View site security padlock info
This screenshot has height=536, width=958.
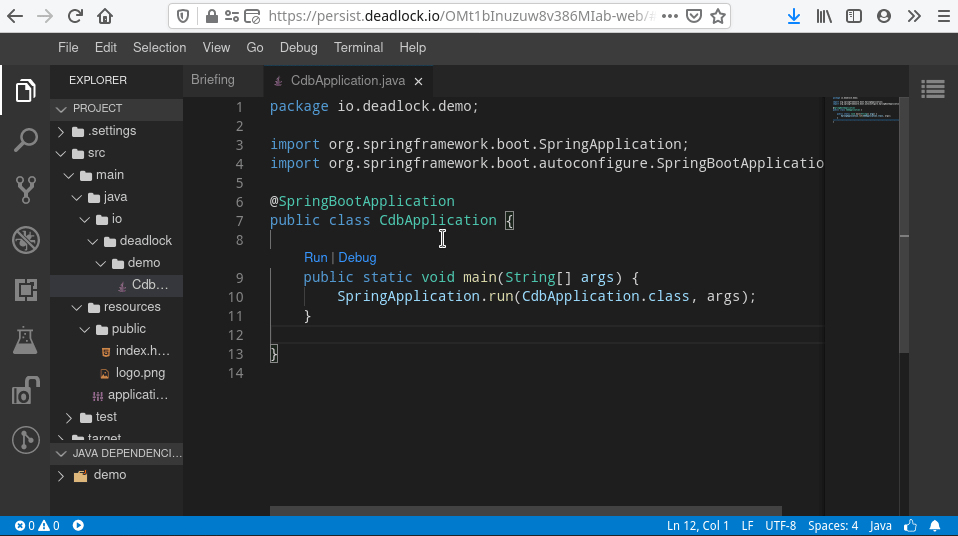click(x=211, y=16)
